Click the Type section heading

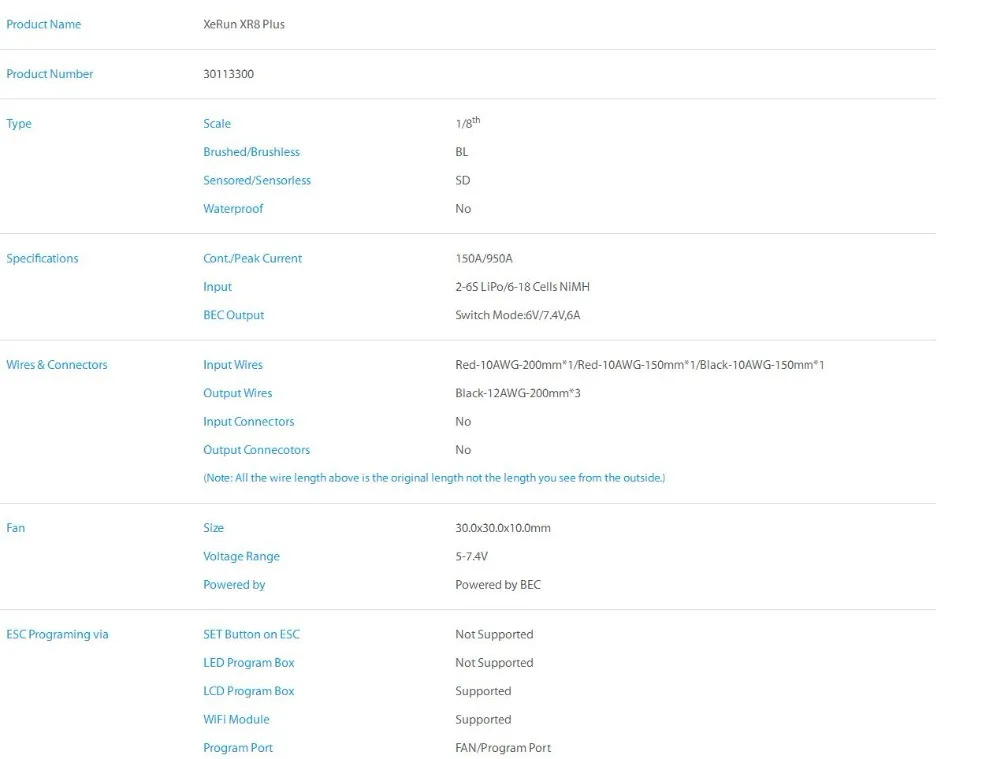19,124
